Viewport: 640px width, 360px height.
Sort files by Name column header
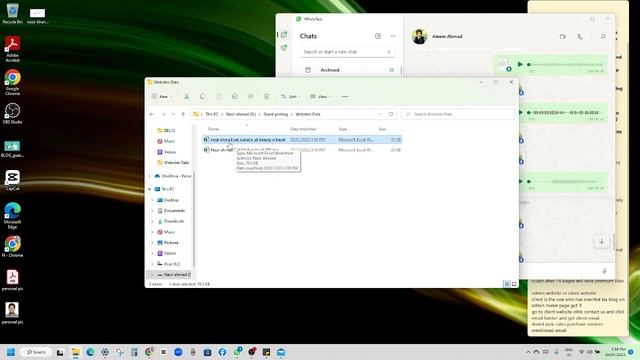213,129
